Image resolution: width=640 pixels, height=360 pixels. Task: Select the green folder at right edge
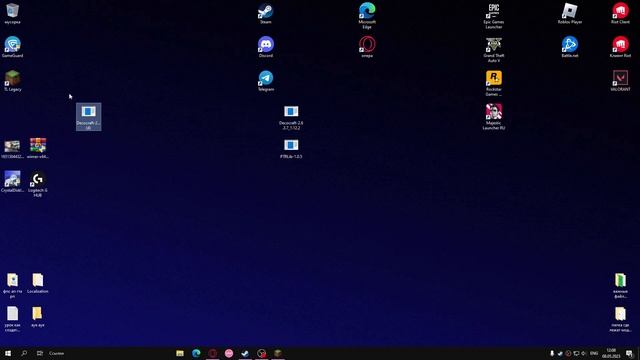620,285
